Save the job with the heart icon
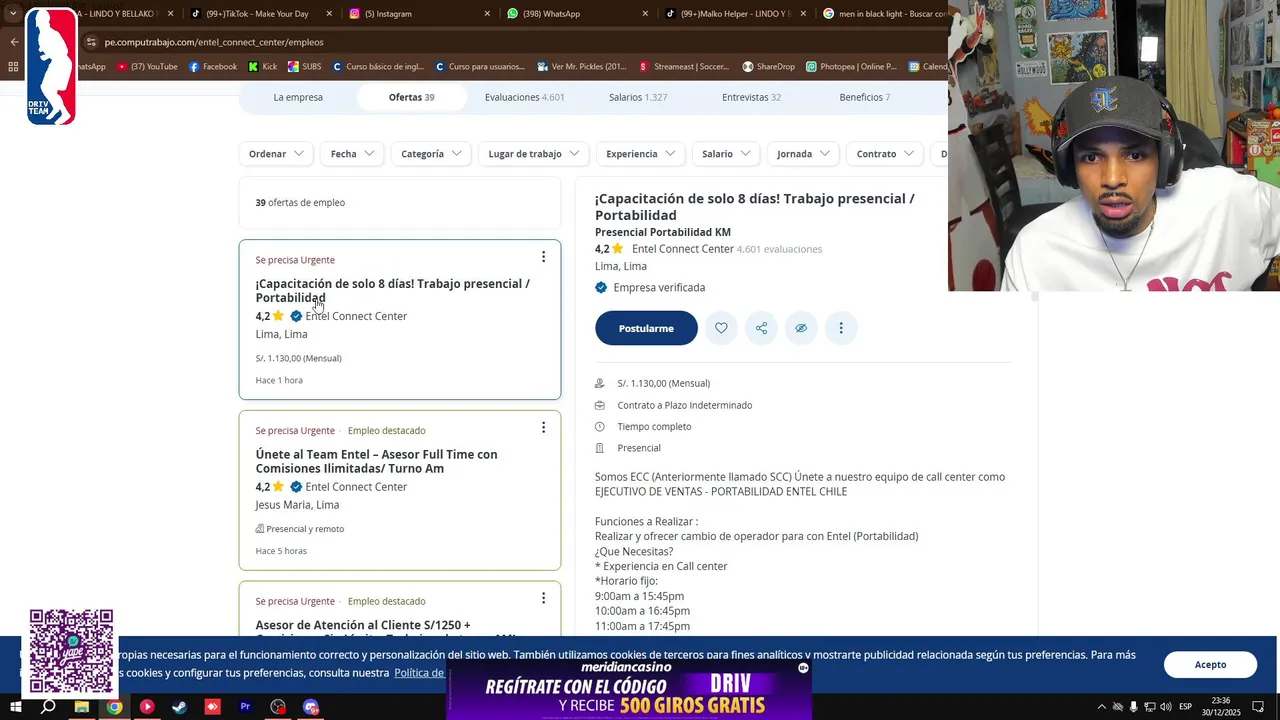Image resolution: width=1280 pixels, height=720 pixels. (721, 328)
